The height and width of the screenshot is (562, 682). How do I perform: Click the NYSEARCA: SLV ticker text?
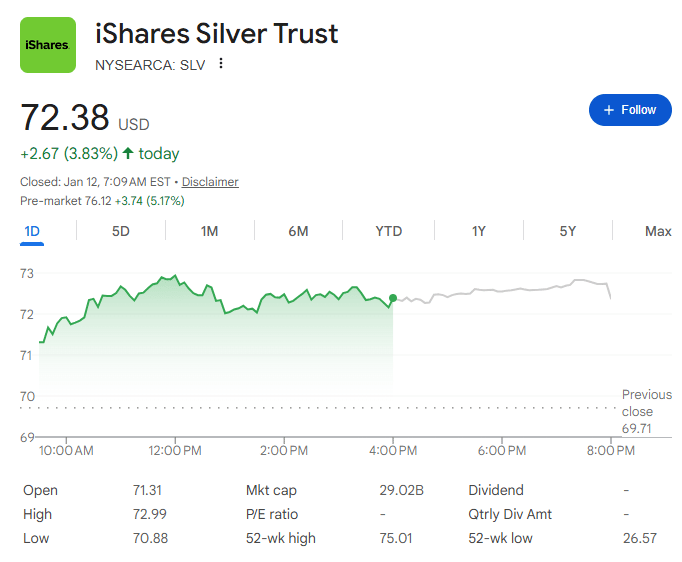[151, 64]
